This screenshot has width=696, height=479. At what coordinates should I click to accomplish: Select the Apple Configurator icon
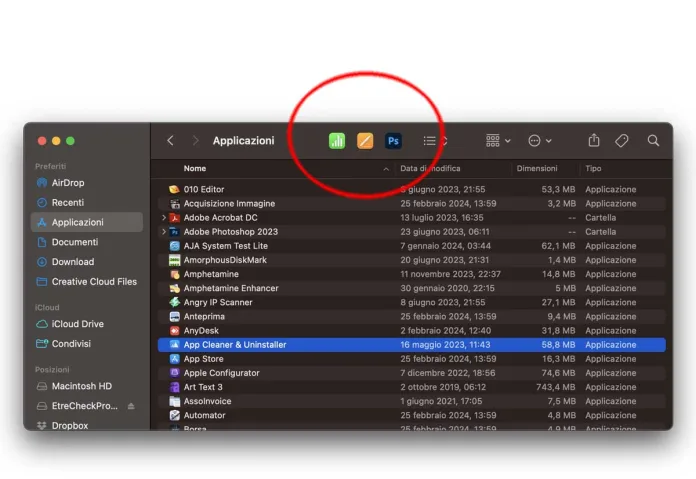pyautogui.click(x=174, y=373)
